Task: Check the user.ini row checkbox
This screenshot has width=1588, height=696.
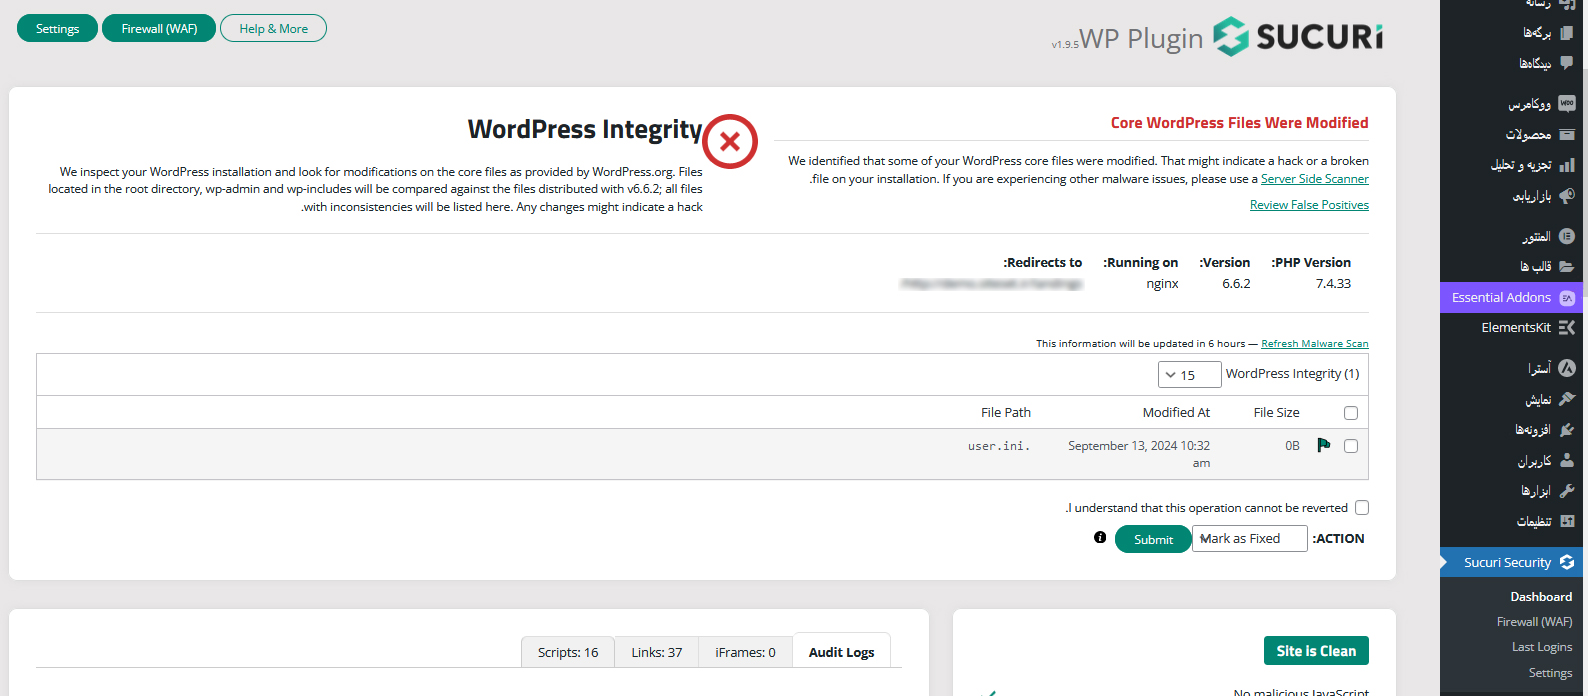Action: [1351, 446]
